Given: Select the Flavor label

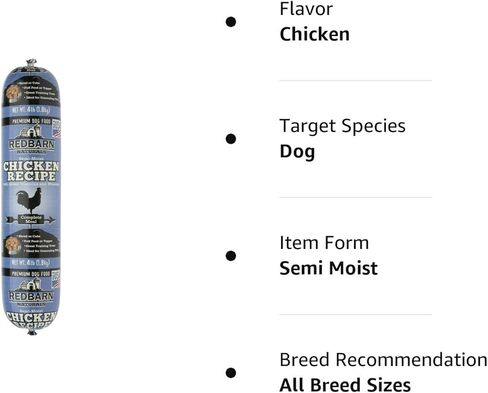Looking at the screenshot, I should (306, 9).
